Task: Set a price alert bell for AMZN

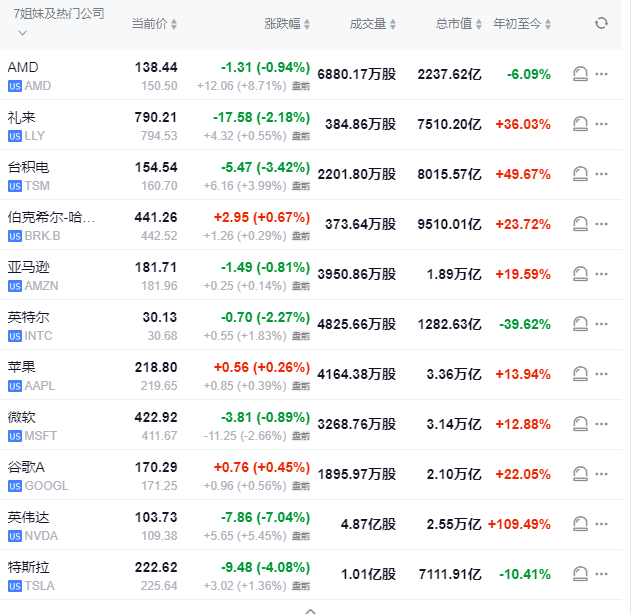Action: [x=580, y=274]
